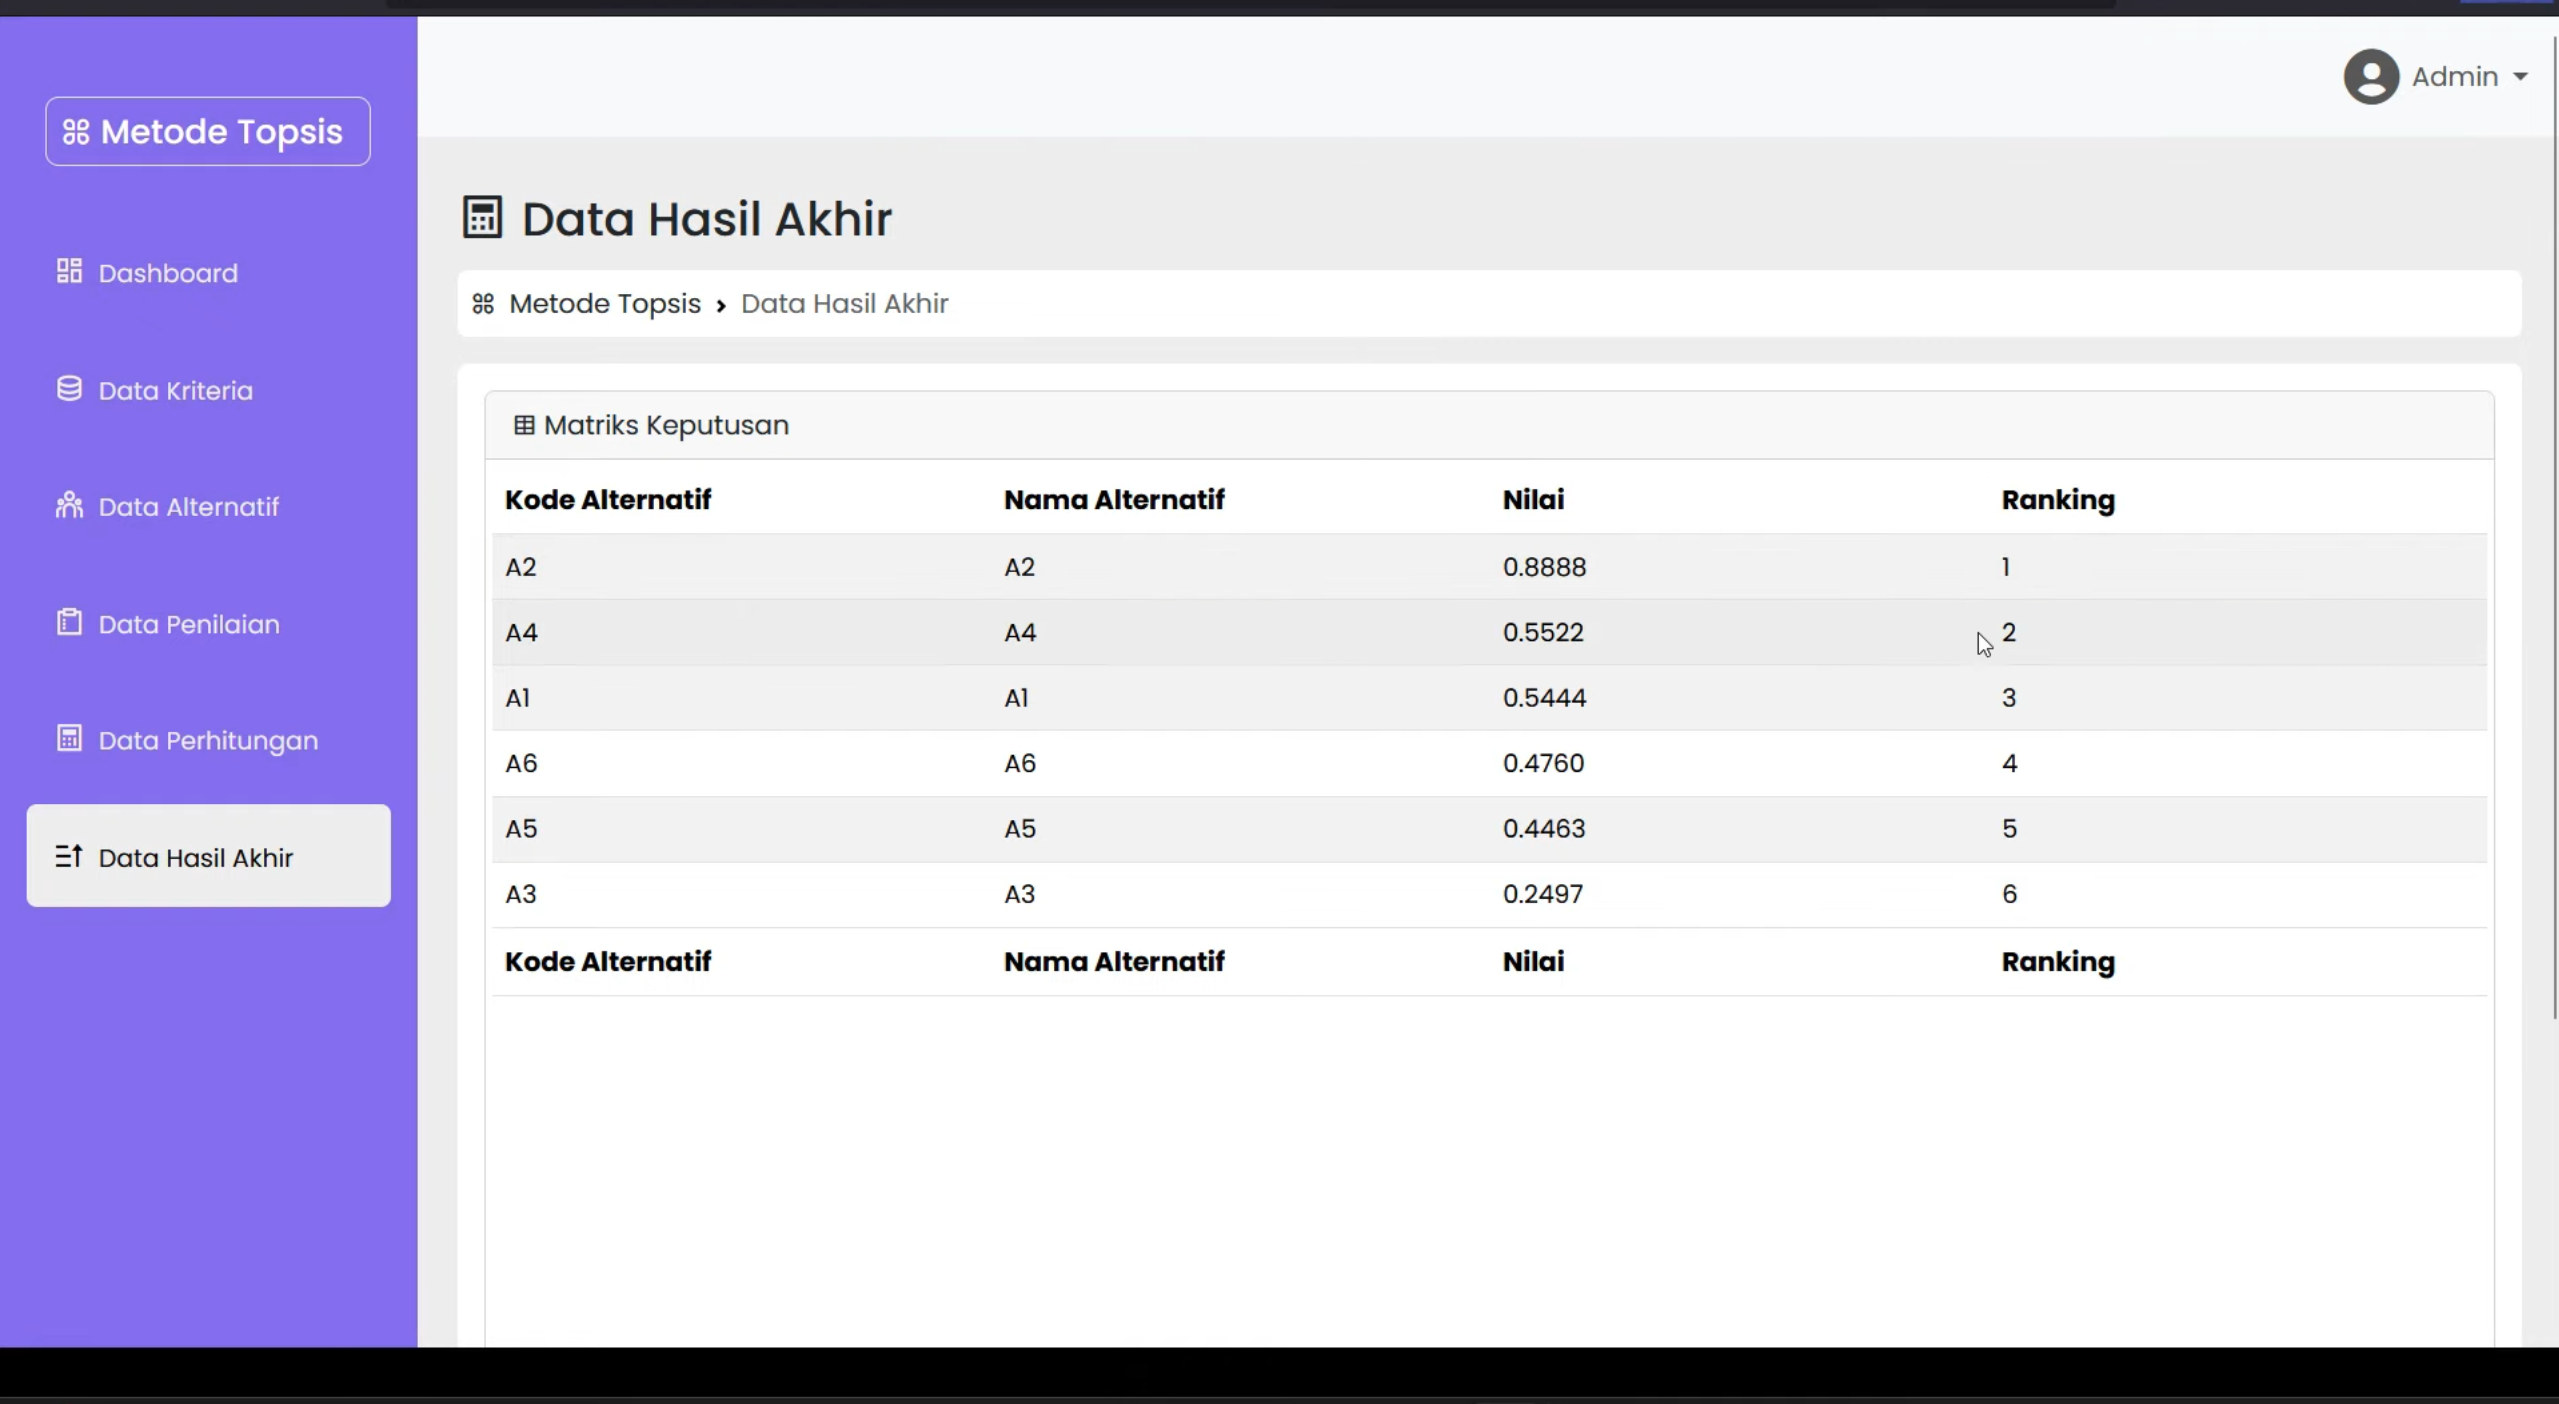Click Nama Alternatif cell A5

[x=1020, y=828]
